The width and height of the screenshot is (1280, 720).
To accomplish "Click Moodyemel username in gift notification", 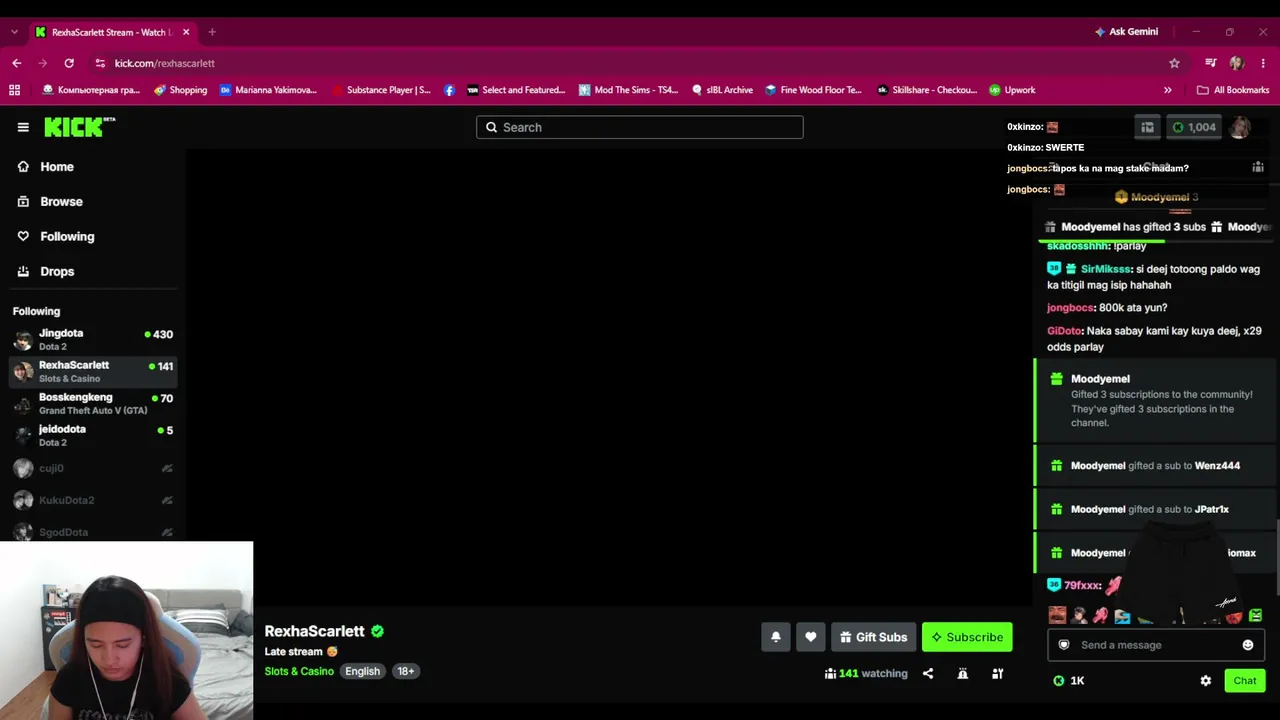I will (1100, 379).
